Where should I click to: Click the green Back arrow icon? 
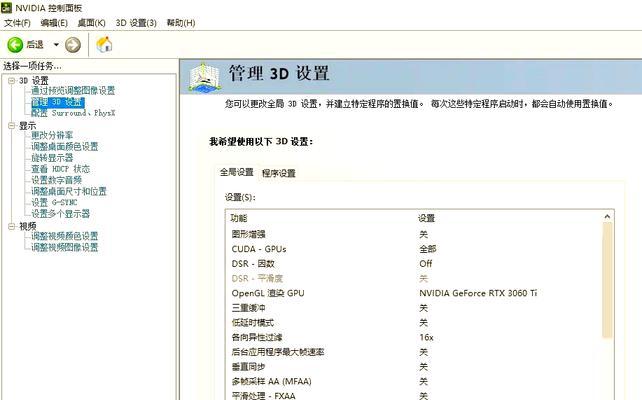click(15, 45)
